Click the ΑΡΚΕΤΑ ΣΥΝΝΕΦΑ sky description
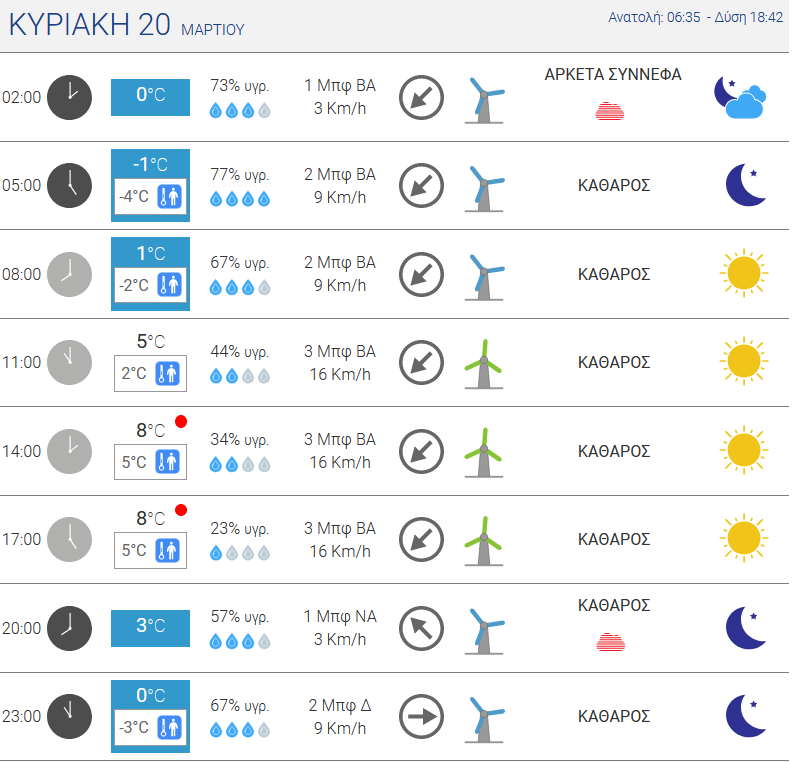Image resolution: width=794 pixels, height=762 pixels. pos(613,74)
